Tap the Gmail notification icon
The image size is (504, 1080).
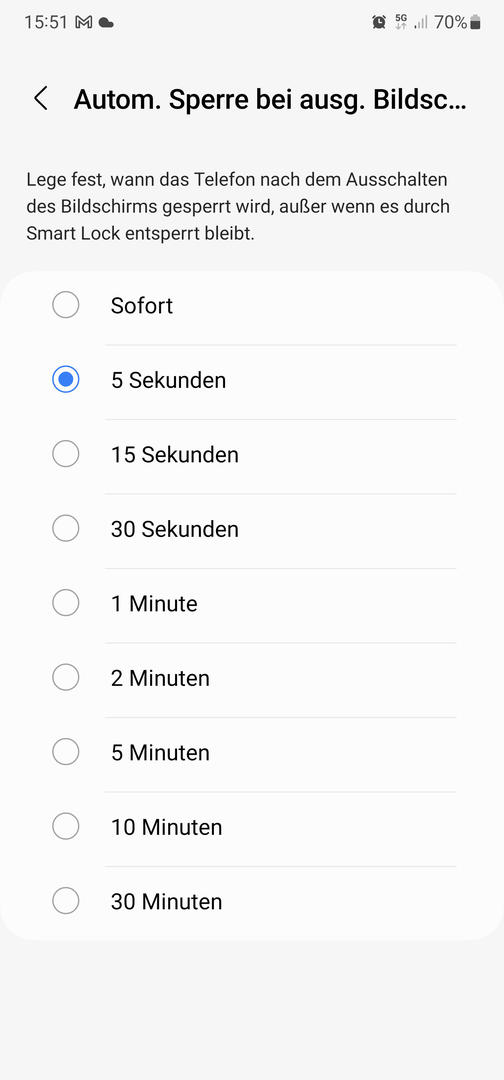click(83, 23)
